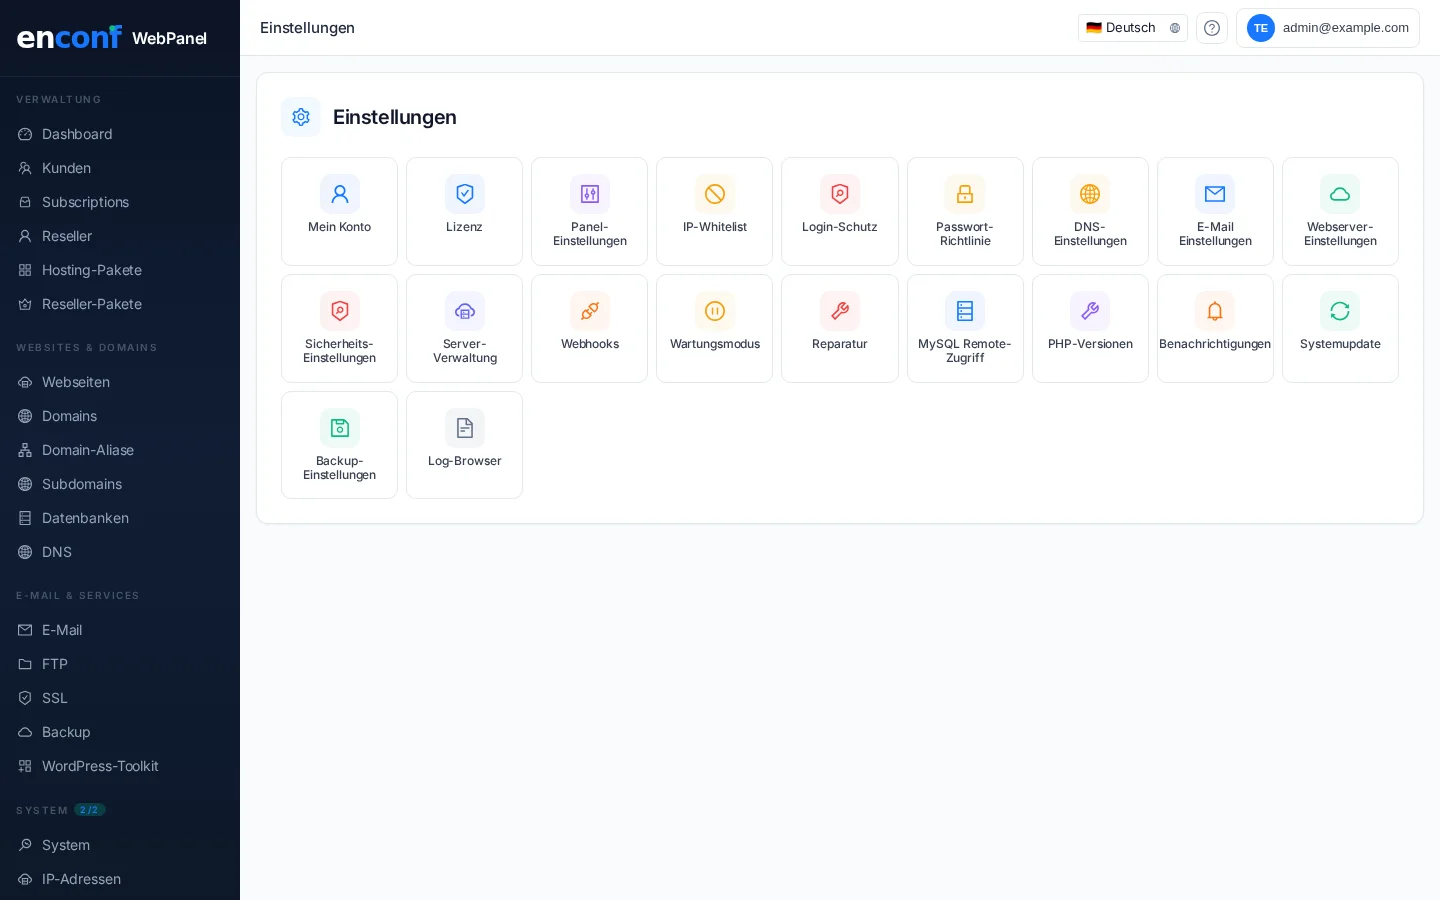Click the help question mark icon

point(1212,28)
